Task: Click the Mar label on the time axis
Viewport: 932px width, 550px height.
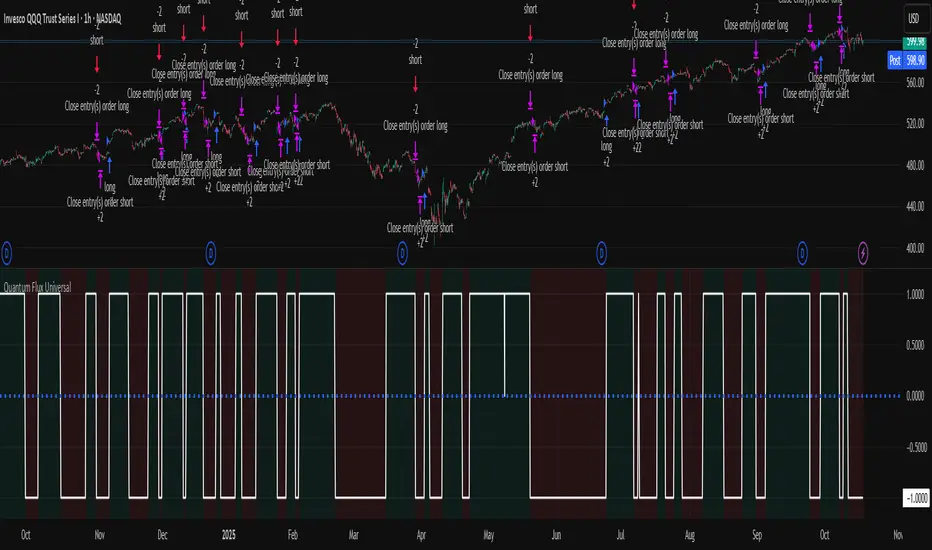Action: click(354, 535)
